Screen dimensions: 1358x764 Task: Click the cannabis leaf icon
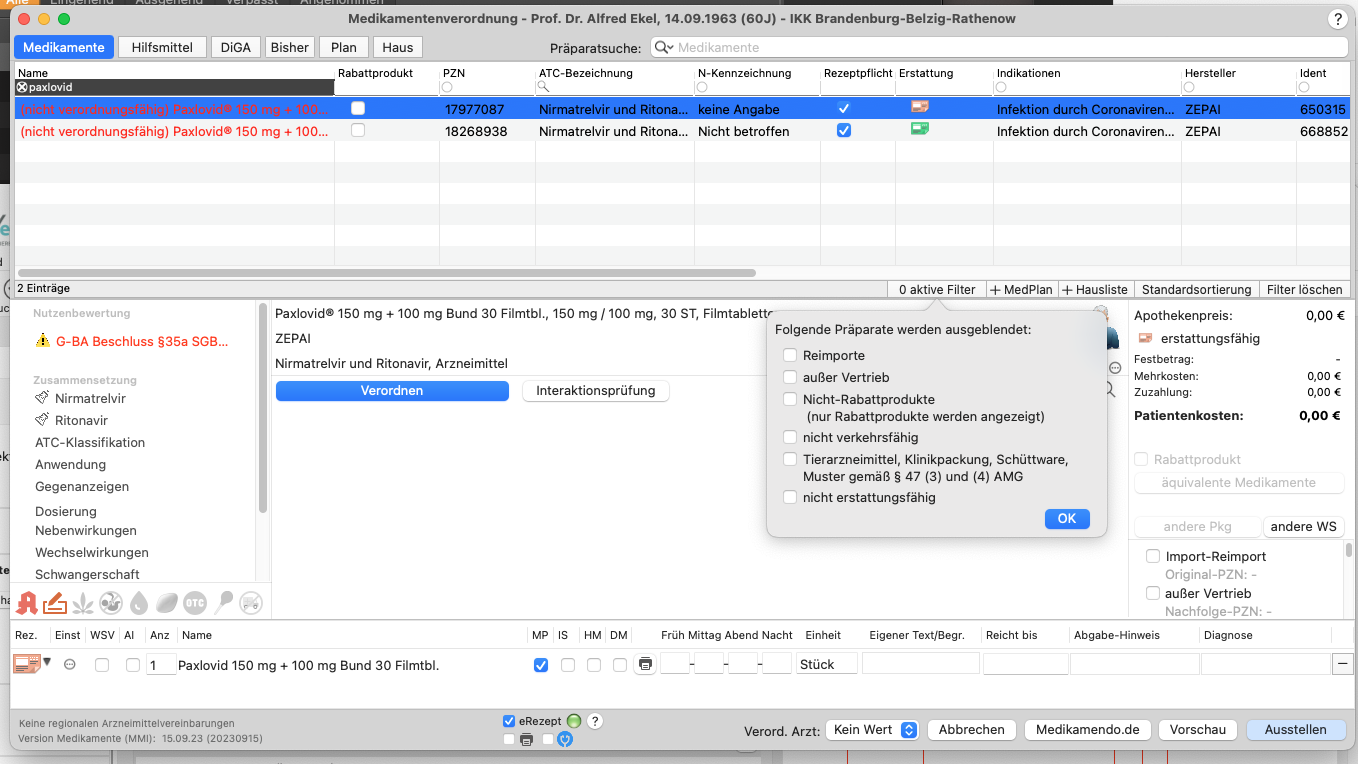(83, 602)
